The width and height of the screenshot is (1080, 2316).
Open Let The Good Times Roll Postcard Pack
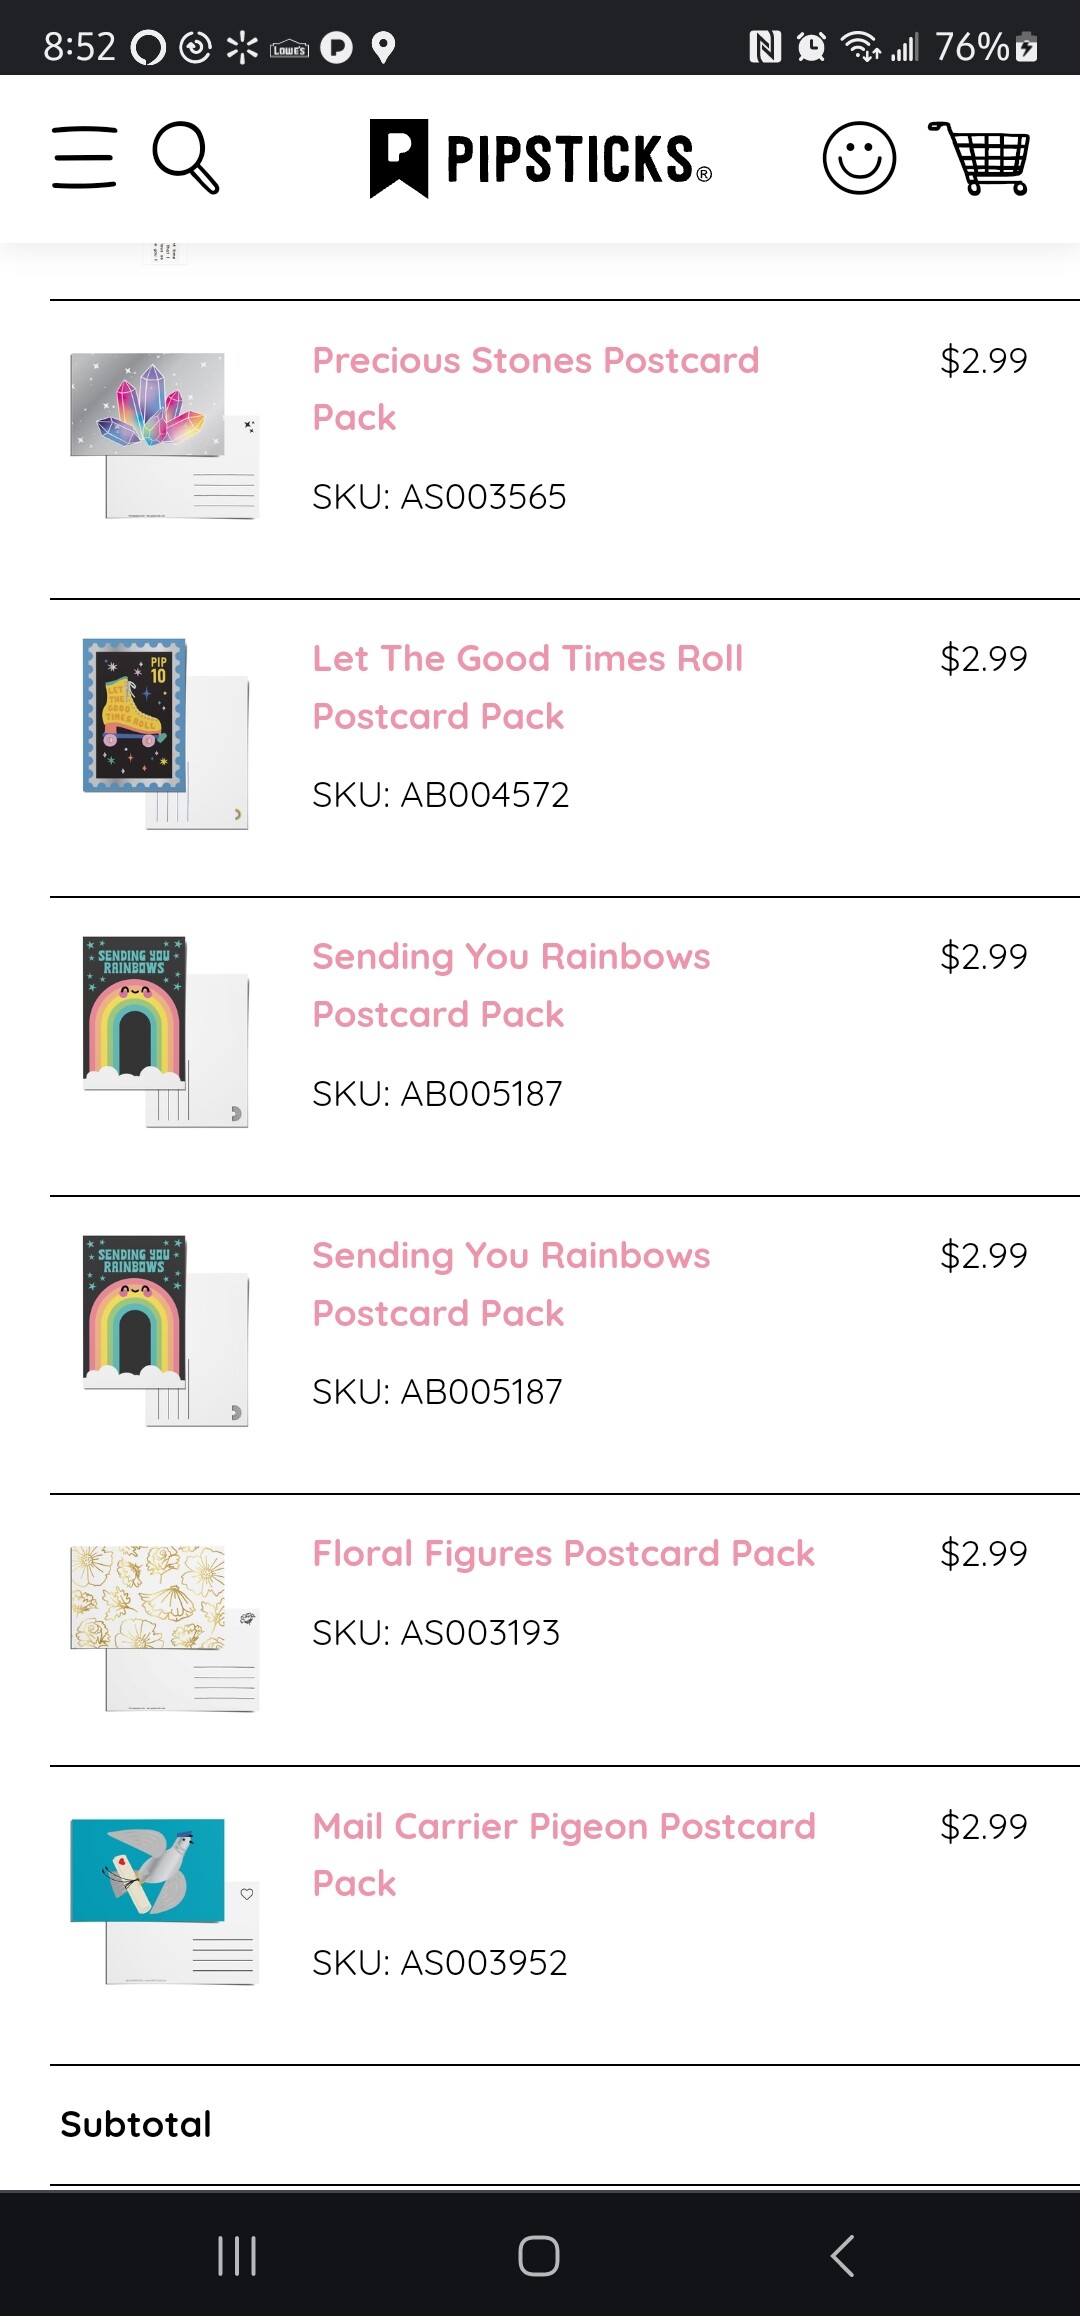point(528,687)
